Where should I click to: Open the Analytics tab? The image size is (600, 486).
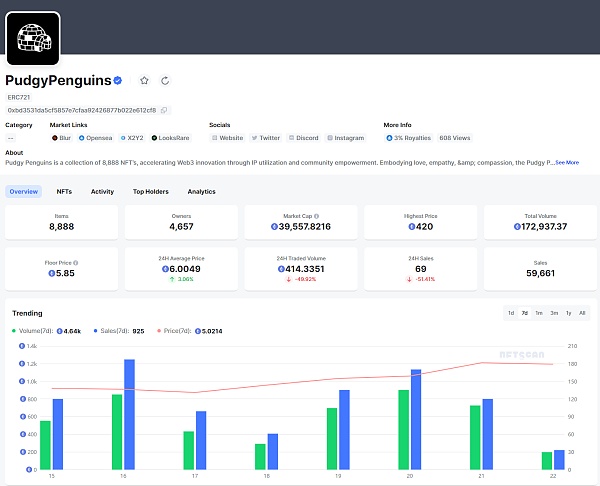click(x=202, y=192)
